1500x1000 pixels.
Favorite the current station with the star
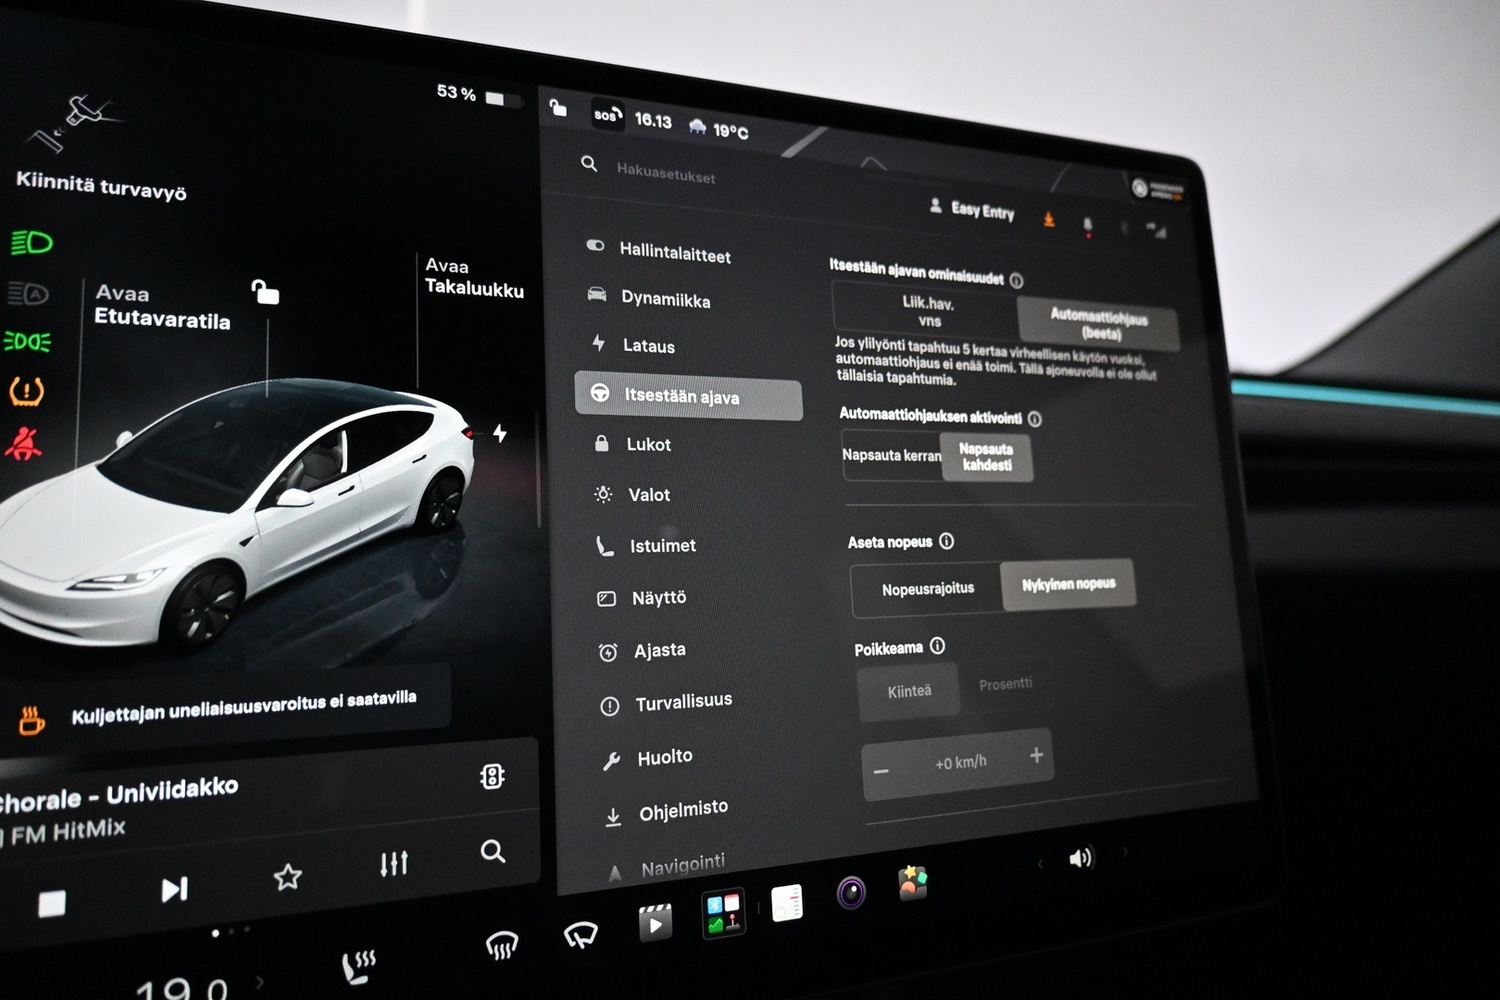(288, 878)
